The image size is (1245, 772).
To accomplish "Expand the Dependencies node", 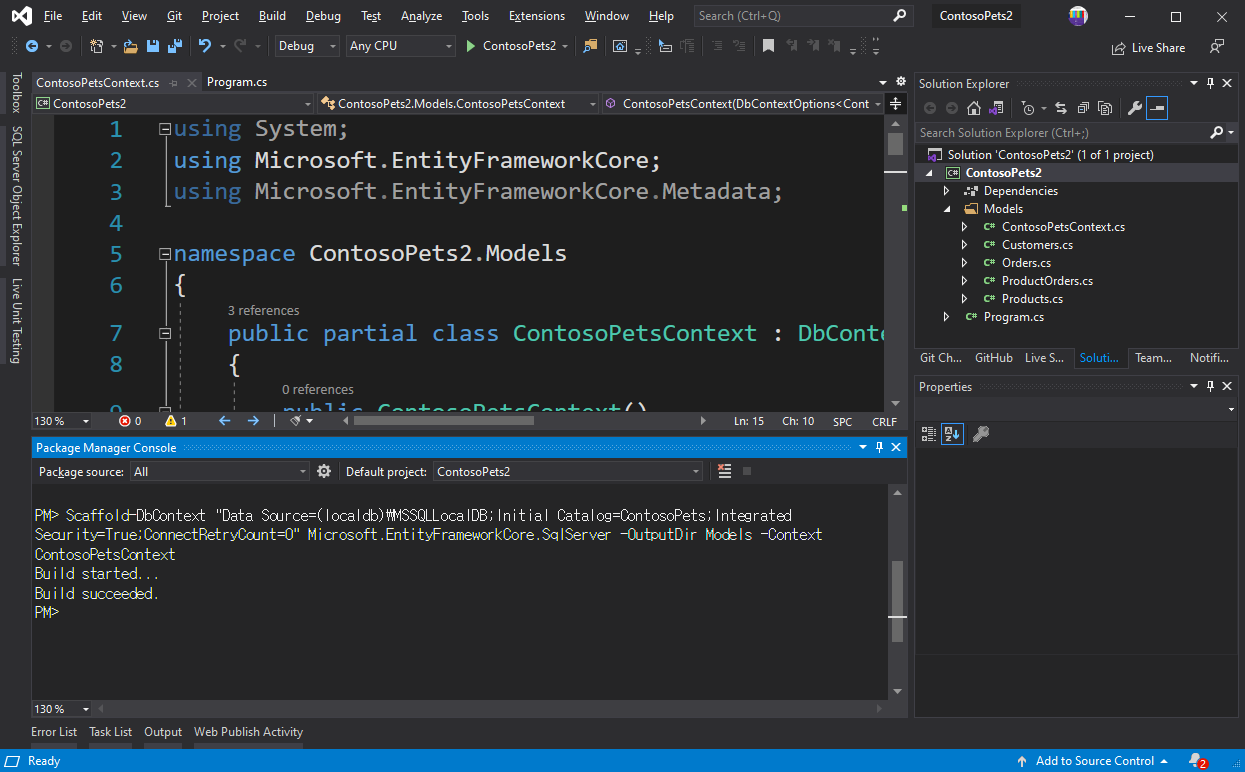I will [946, 191].
